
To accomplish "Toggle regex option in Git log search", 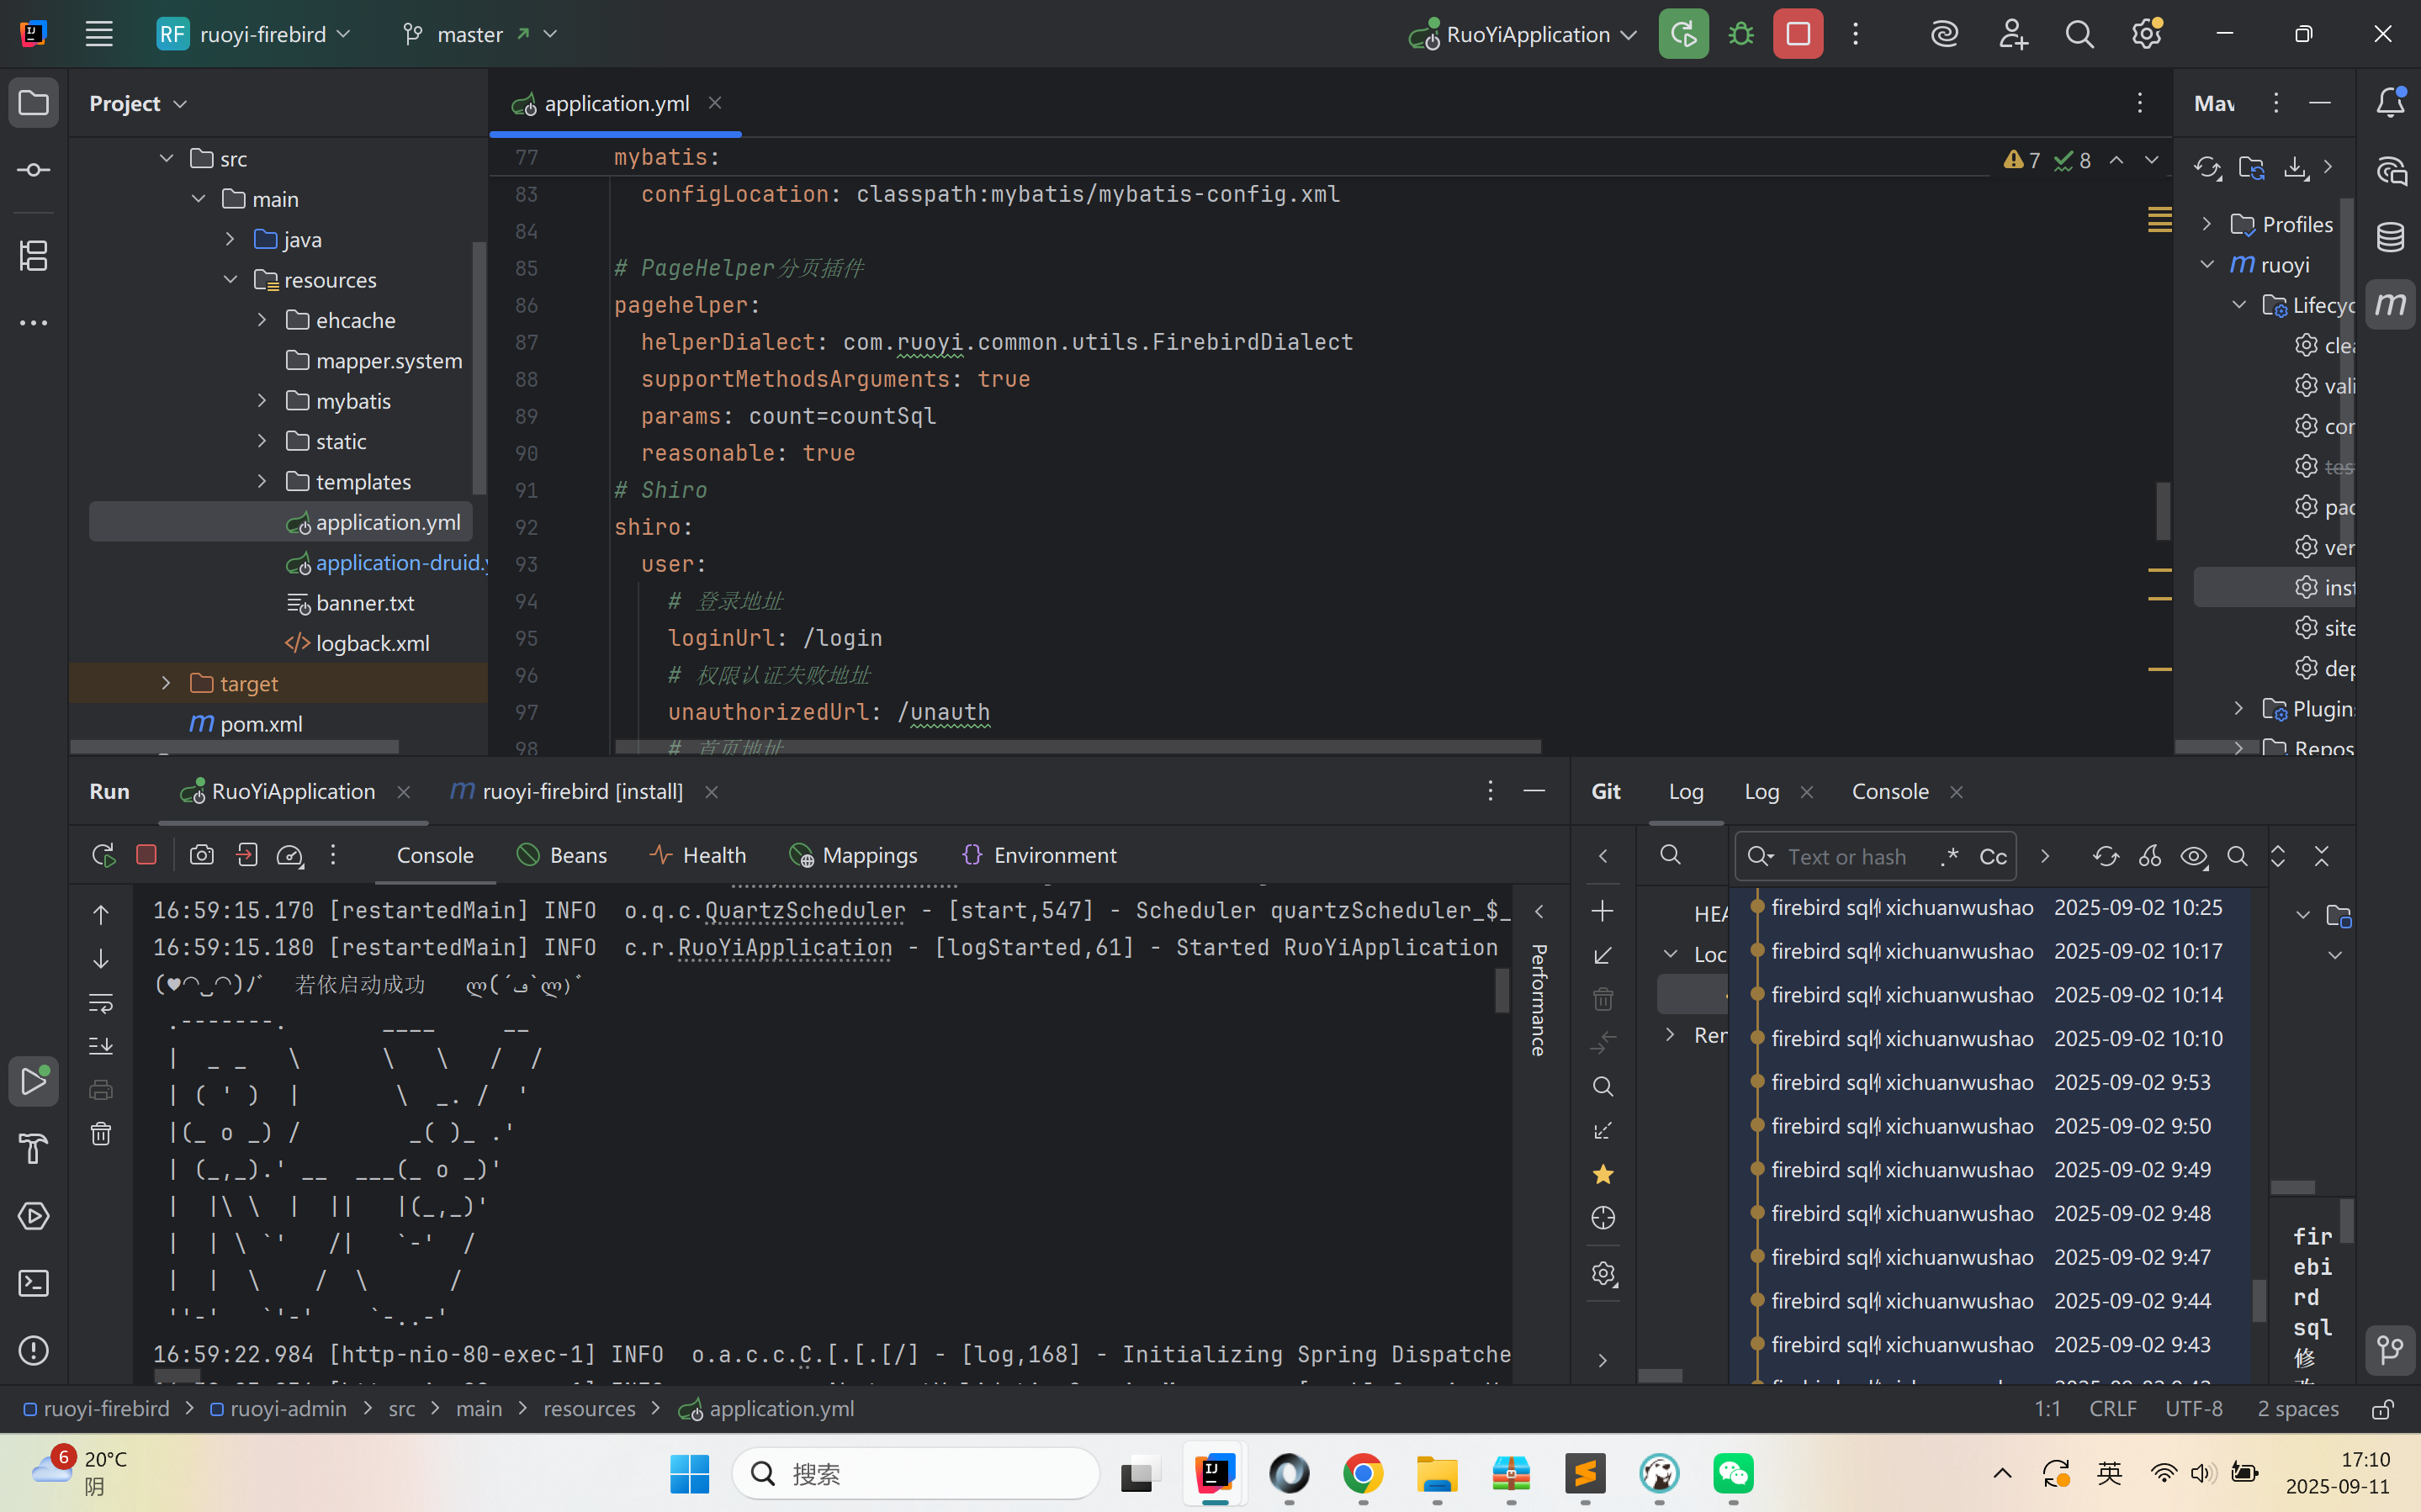I will pyautogui.click(x=1949, y=856).
